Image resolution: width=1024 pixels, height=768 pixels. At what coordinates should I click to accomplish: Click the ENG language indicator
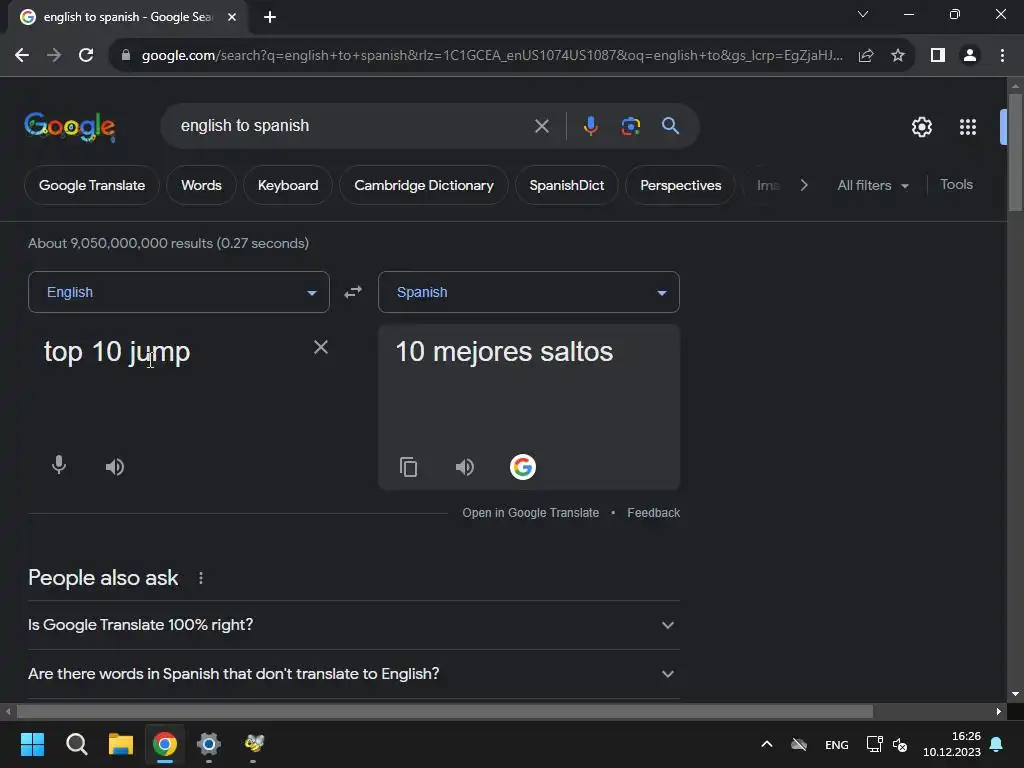click(x=837, y=744)
